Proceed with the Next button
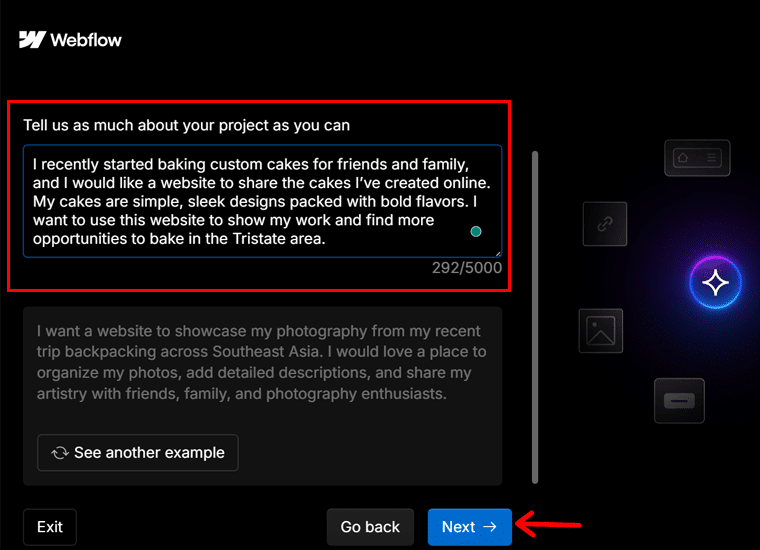Image resolution: width=760 pixels, height=550 pixels. tap(470, 527)
